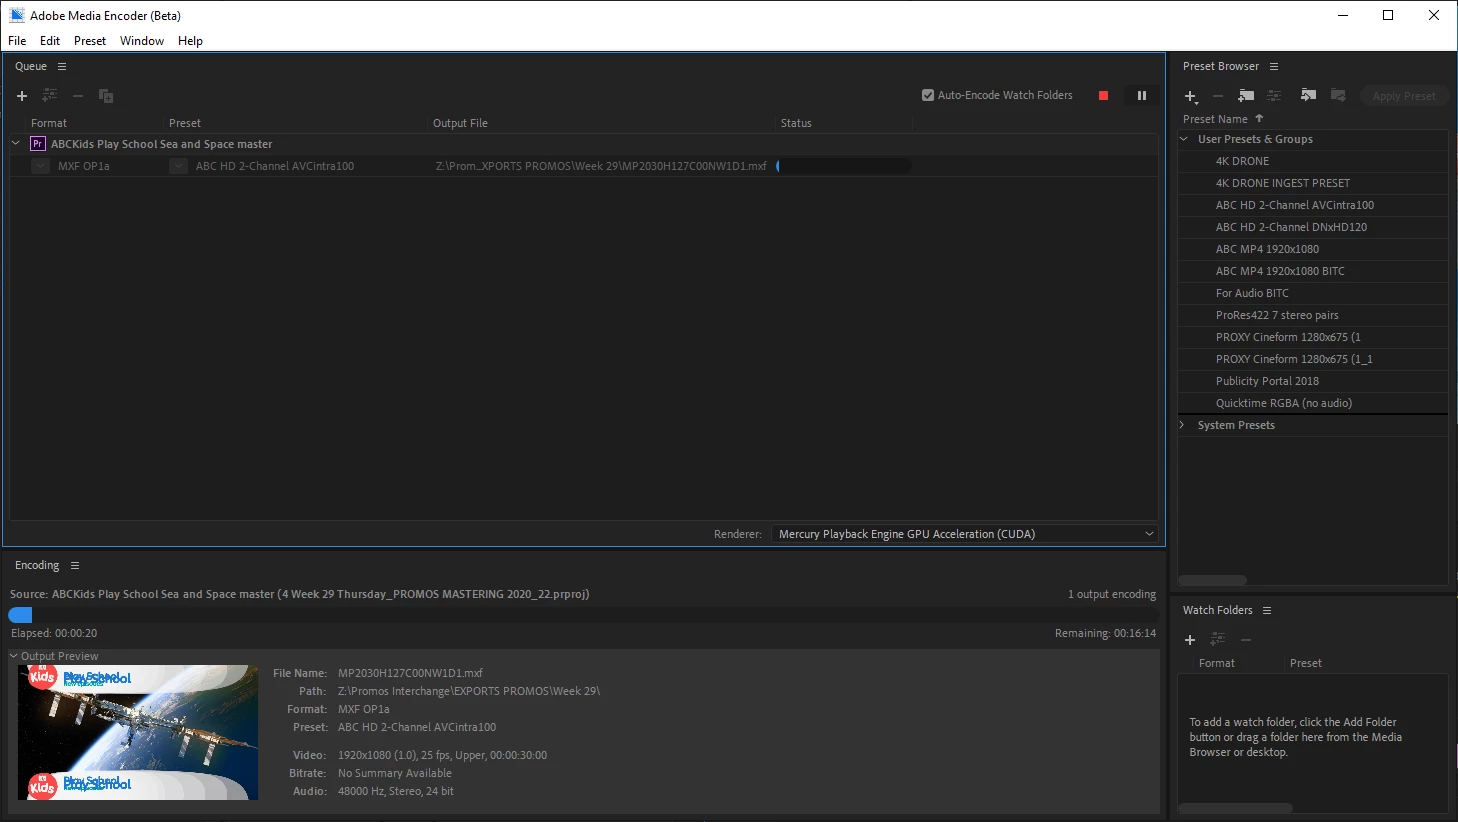Click remove watch folder minus icon

(1246, 640)
